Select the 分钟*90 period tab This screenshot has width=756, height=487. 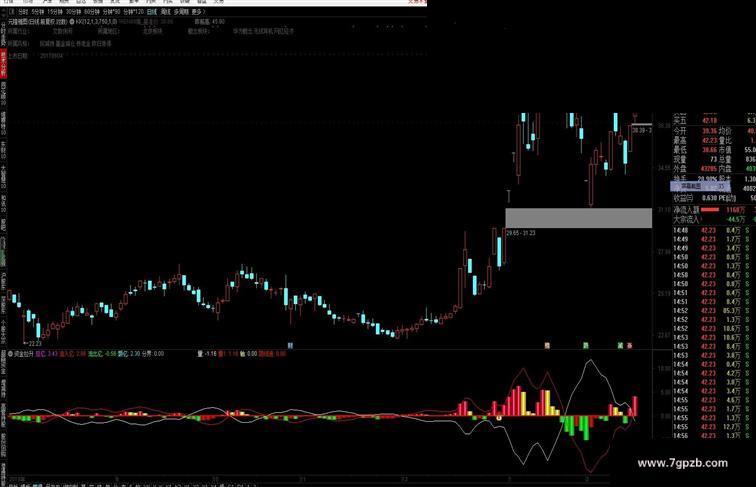coord(111,12)
